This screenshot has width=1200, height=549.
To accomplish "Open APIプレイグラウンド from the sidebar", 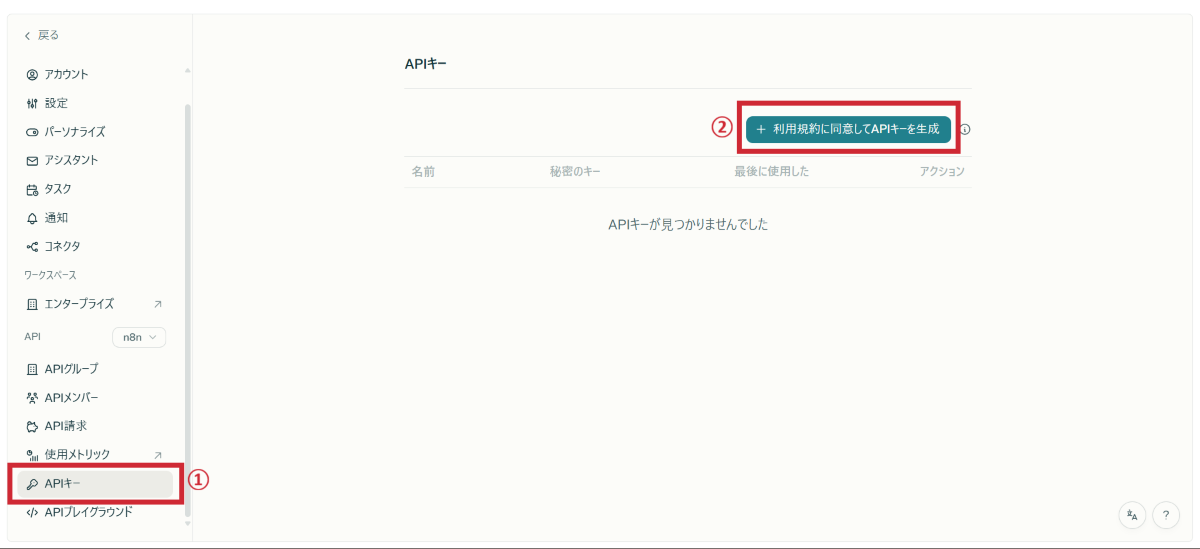I will click(88, 512).
